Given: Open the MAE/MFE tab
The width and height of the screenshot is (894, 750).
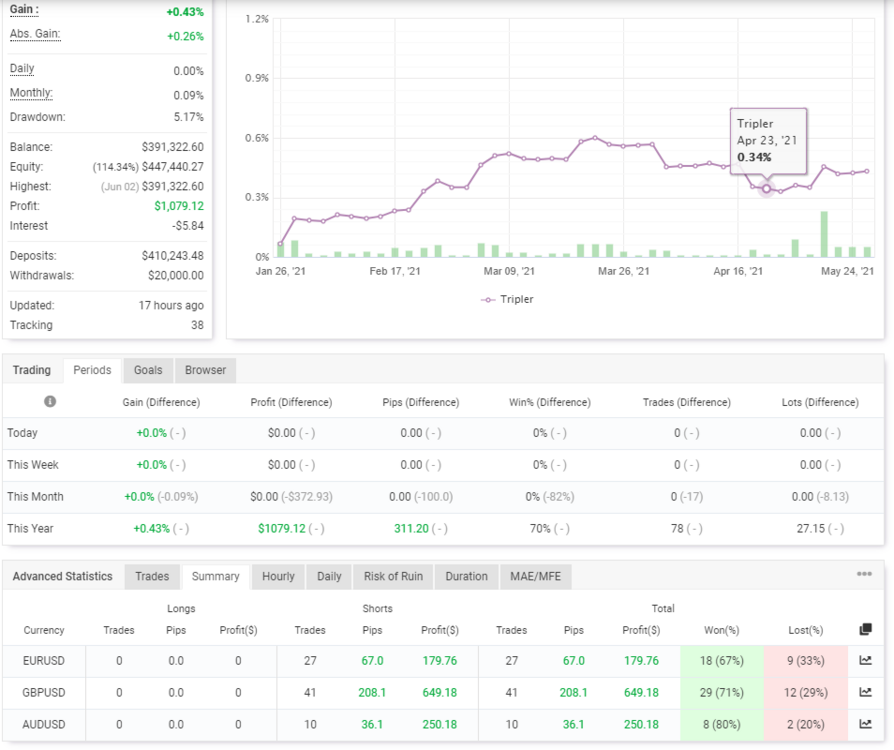Looking at the screenshot, I should tap(535, 577).
